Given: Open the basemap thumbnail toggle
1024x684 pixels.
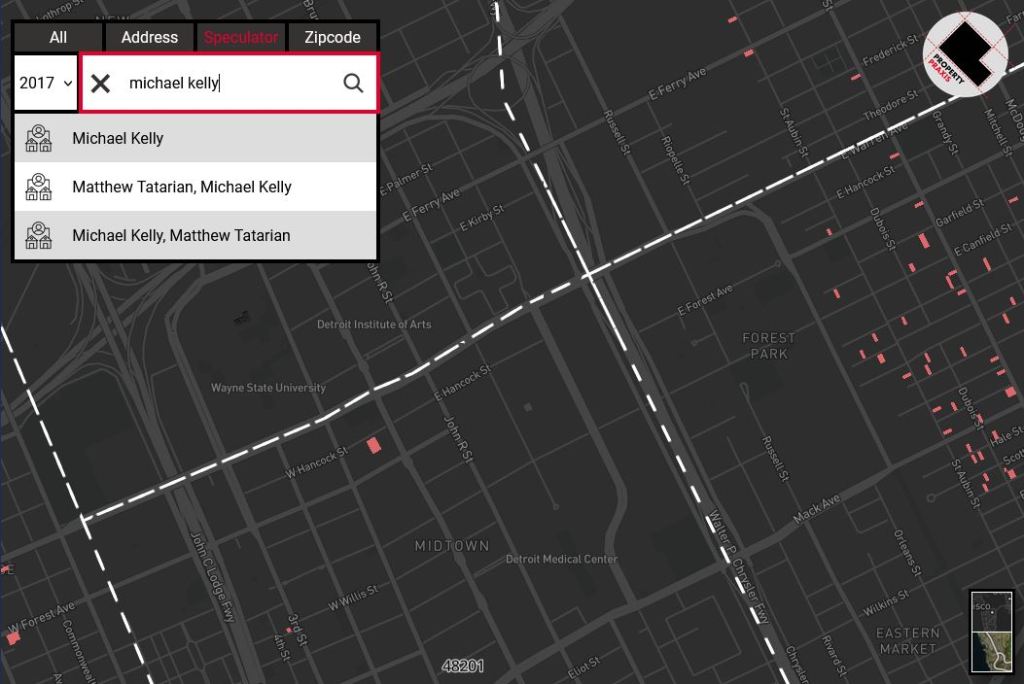Looking at the screenshot, I should [991, 631].
